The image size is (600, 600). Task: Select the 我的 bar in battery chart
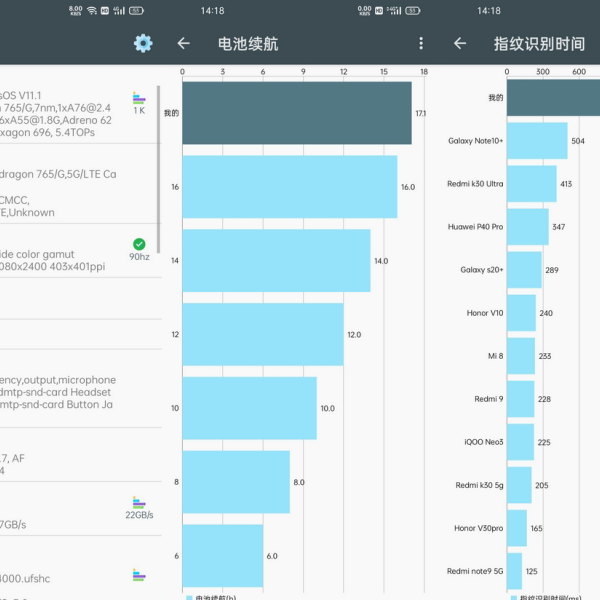coord(297,113)
